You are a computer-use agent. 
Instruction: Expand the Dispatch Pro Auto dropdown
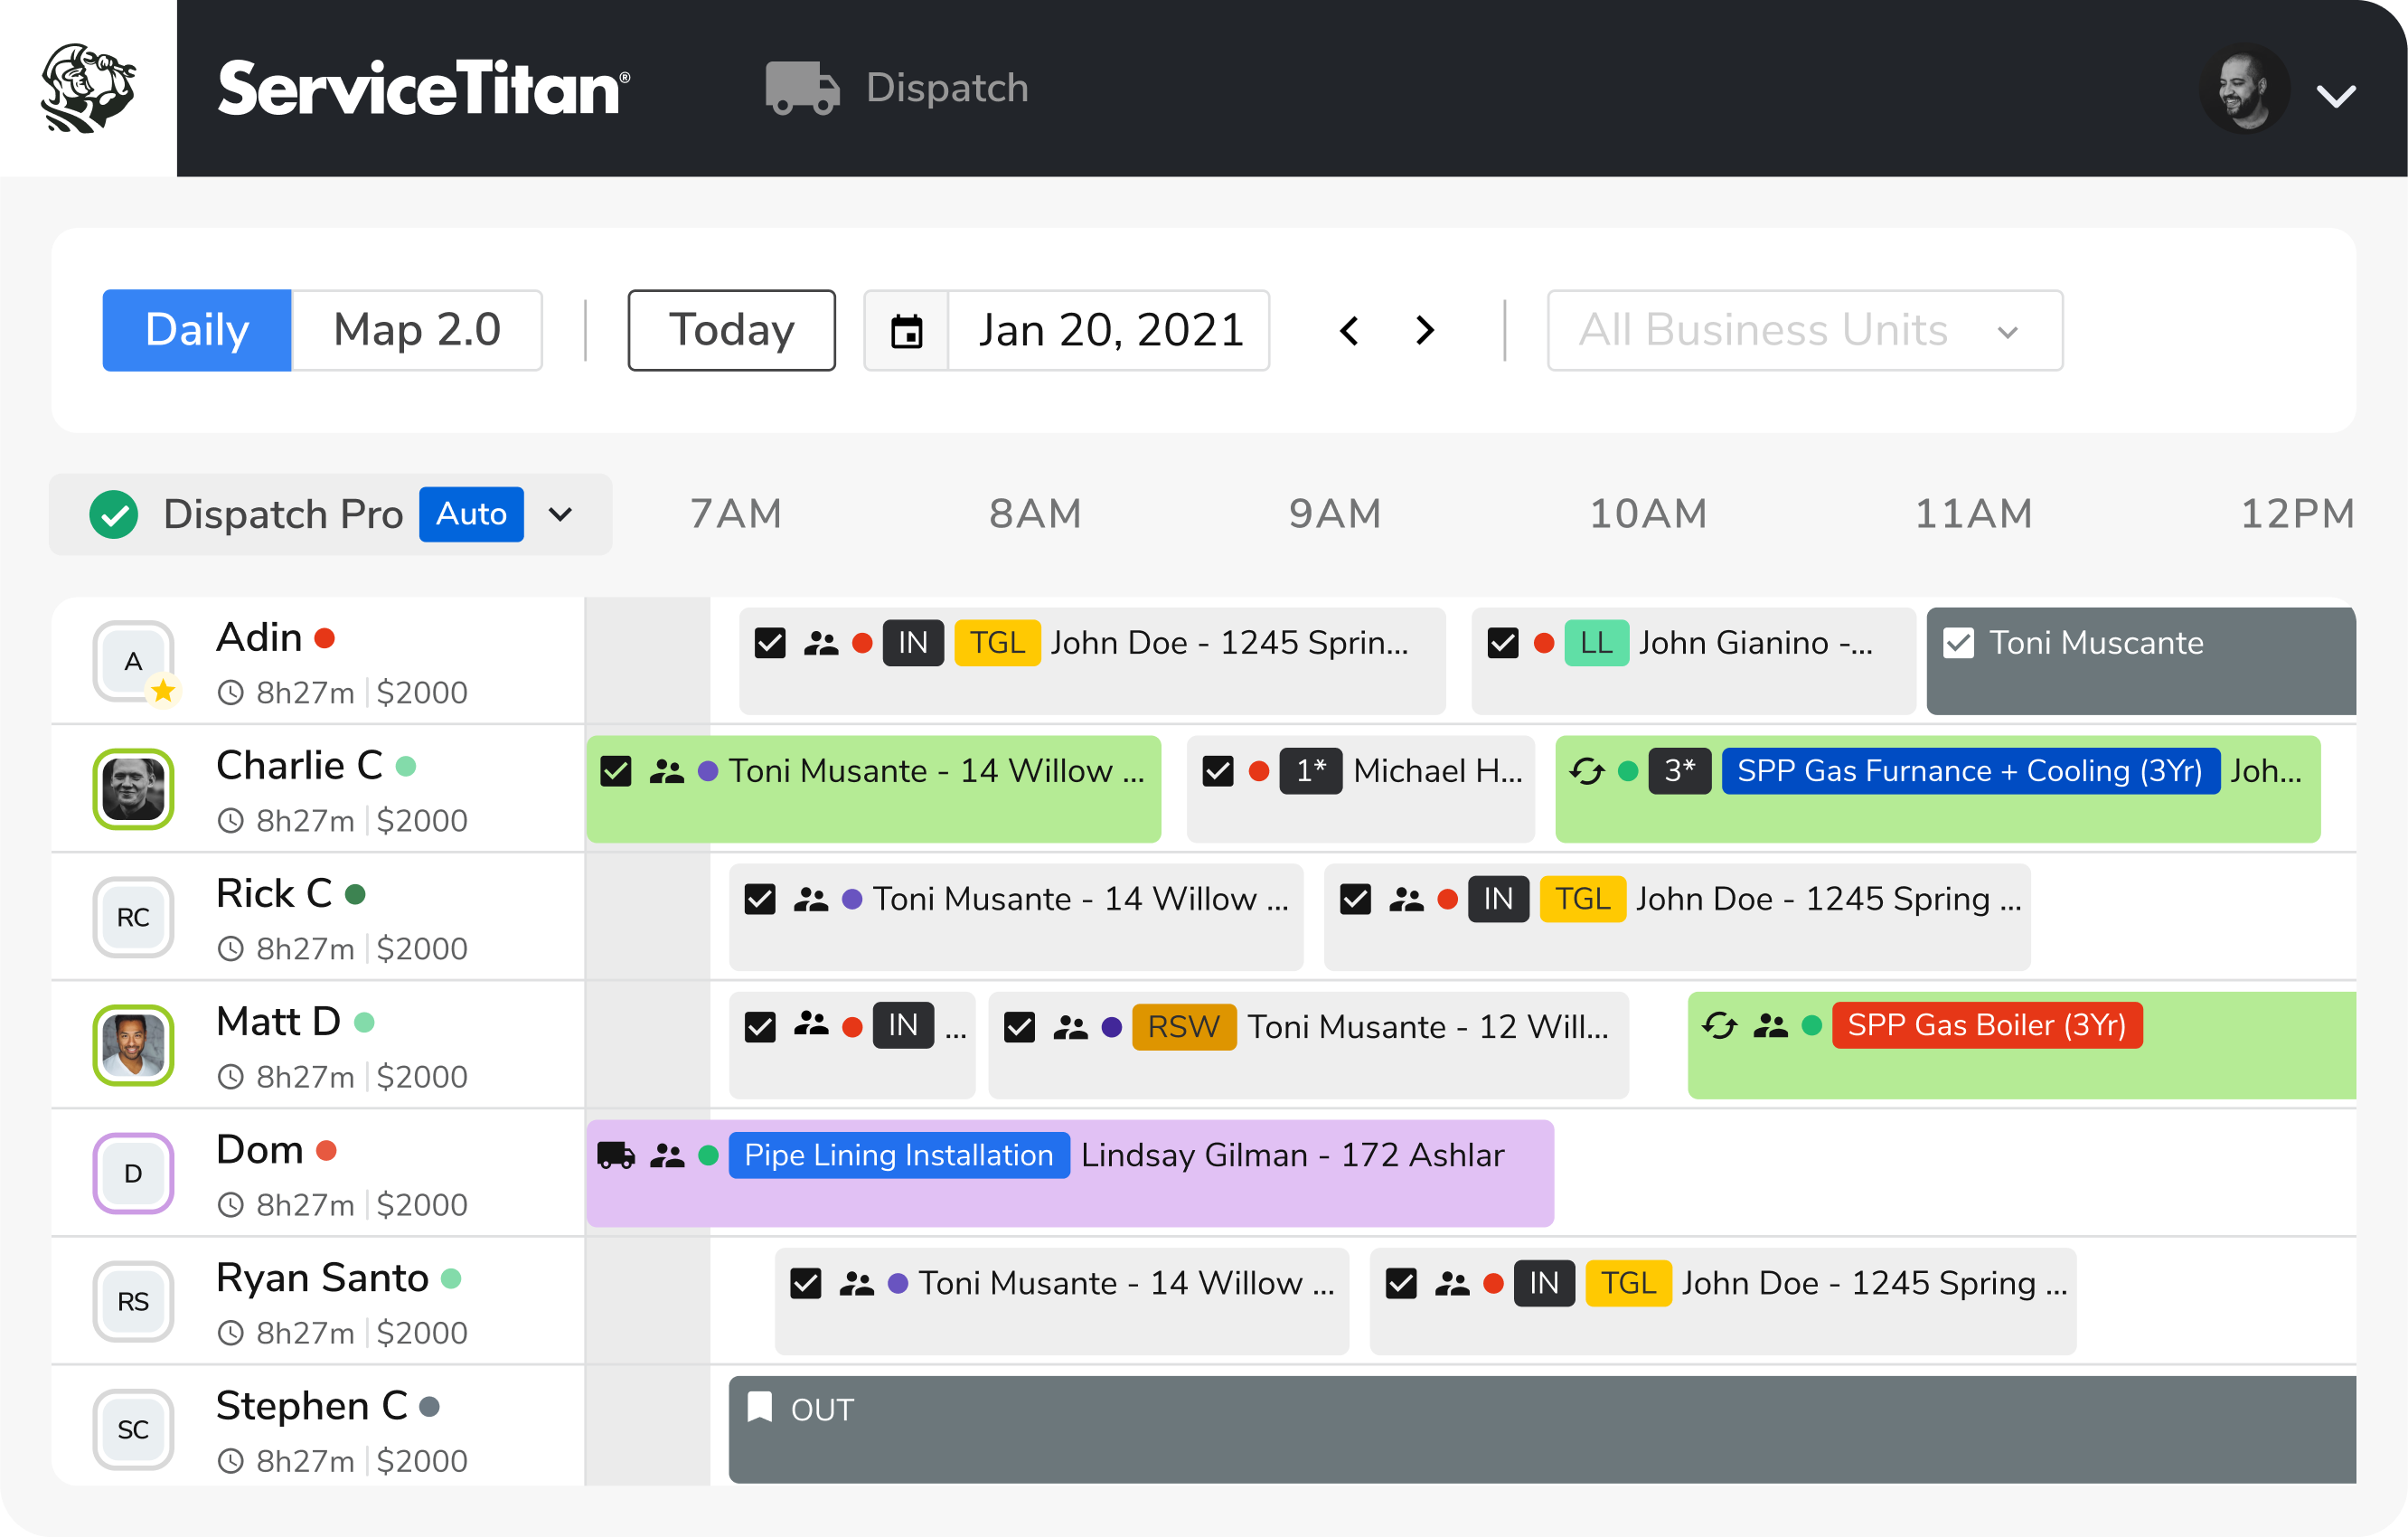[560, 514]
